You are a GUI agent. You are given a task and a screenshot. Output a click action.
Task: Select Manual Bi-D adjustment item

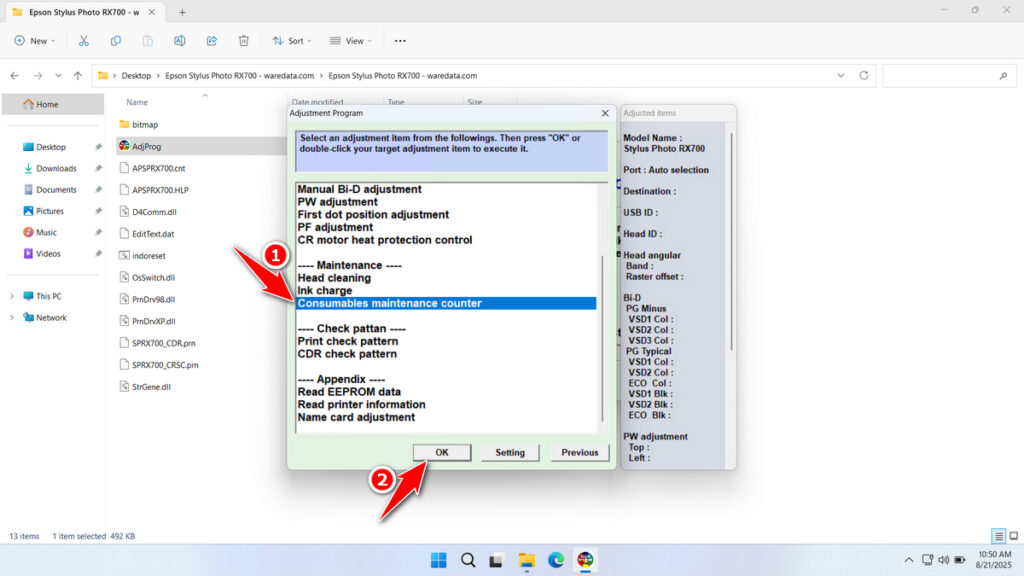pyautogui.click(x=359, y=189)
